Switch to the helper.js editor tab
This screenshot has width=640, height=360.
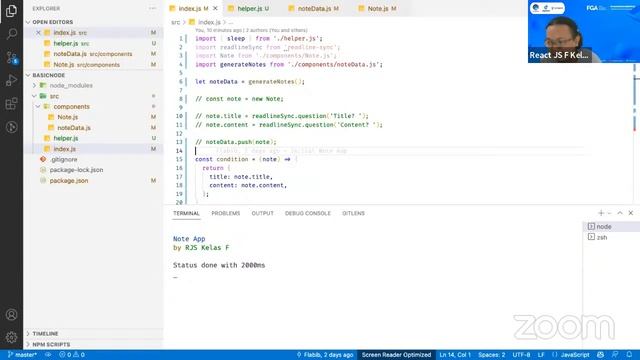pyautogui.click(x=250, y=8)
